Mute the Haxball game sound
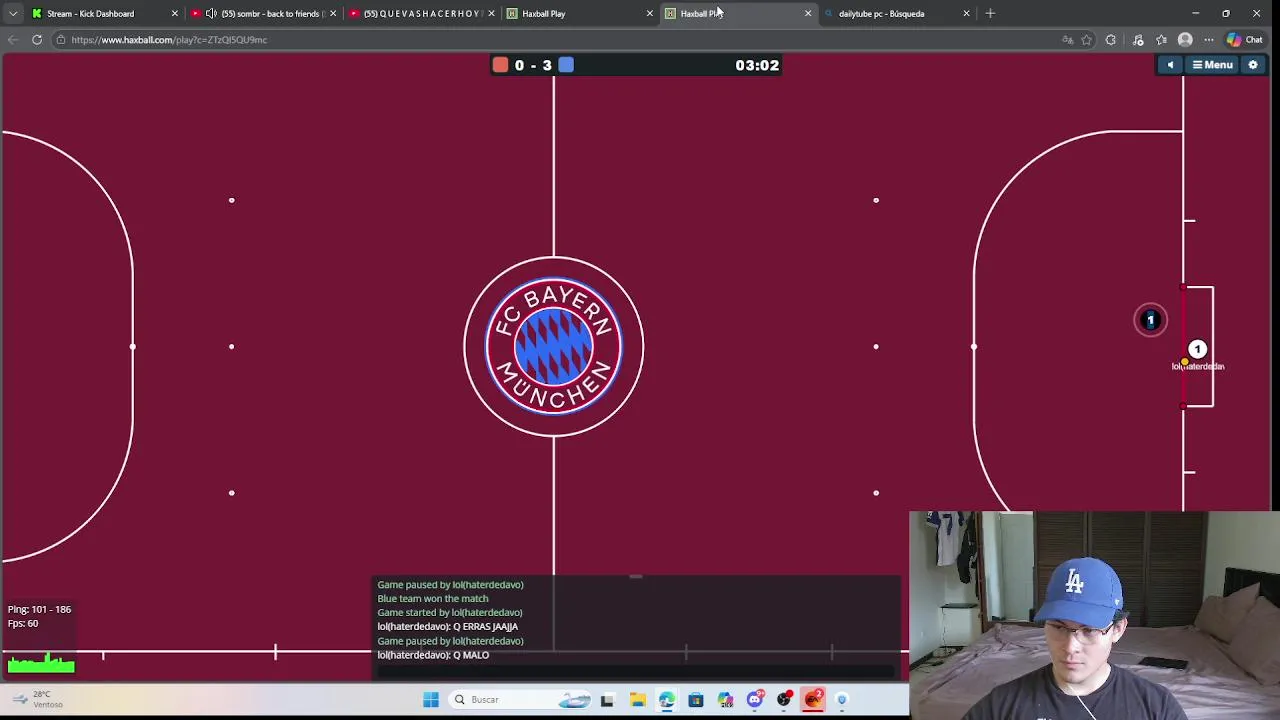Image resolution: width=1280 pixels, height=720 pixels. (x=1170, y=65)
